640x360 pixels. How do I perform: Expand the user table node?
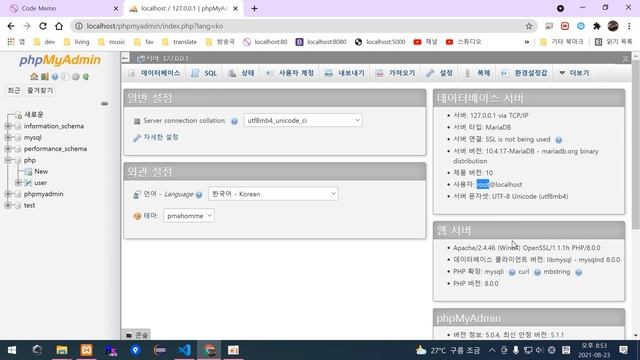point(18,182)
